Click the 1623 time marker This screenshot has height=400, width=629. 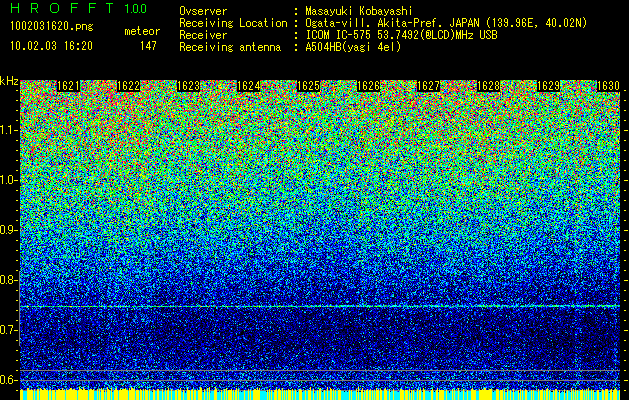pos(189,86)
